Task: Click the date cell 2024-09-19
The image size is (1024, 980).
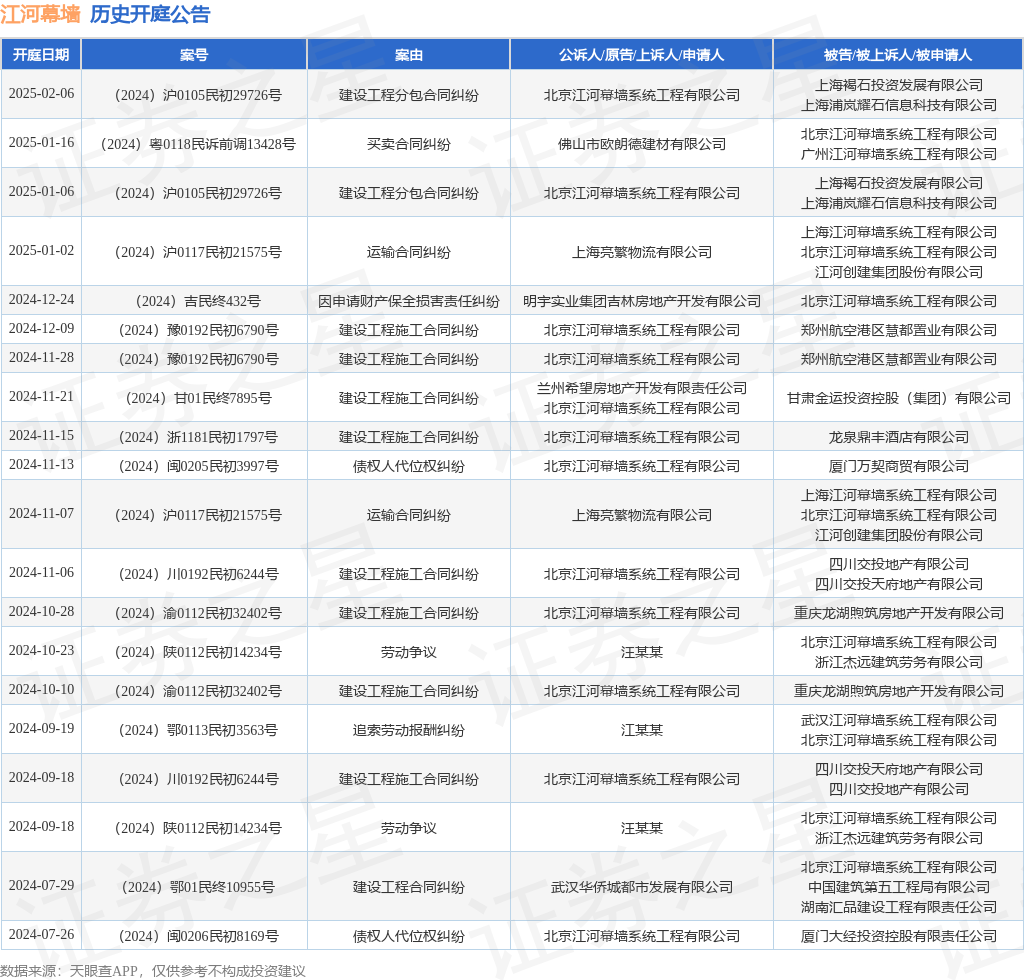Action: pyautogui.click(x=41, y=729)
